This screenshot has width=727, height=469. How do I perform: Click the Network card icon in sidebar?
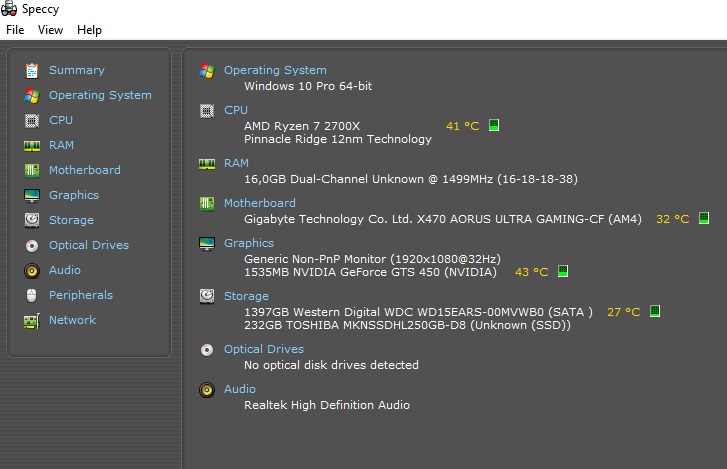(32, 321)
